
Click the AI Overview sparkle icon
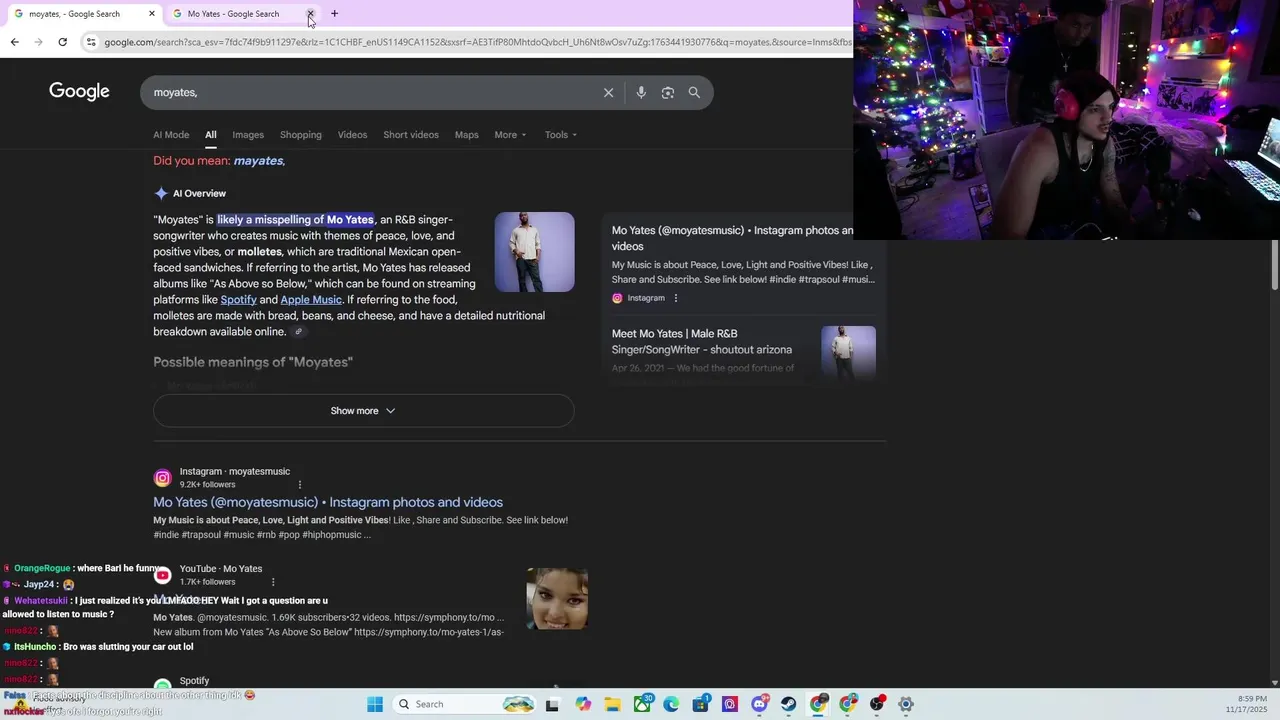click(x=161, y=193)
